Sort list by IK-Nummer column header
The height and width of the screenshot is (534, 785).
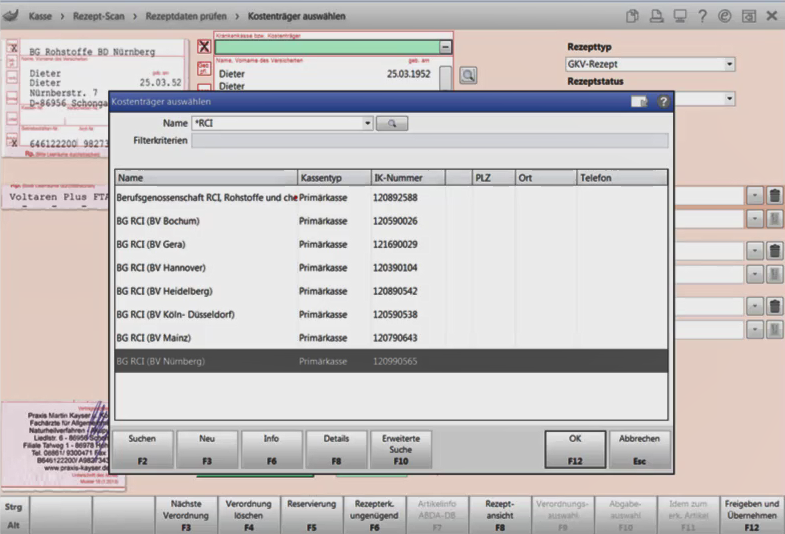click(407, 177)
